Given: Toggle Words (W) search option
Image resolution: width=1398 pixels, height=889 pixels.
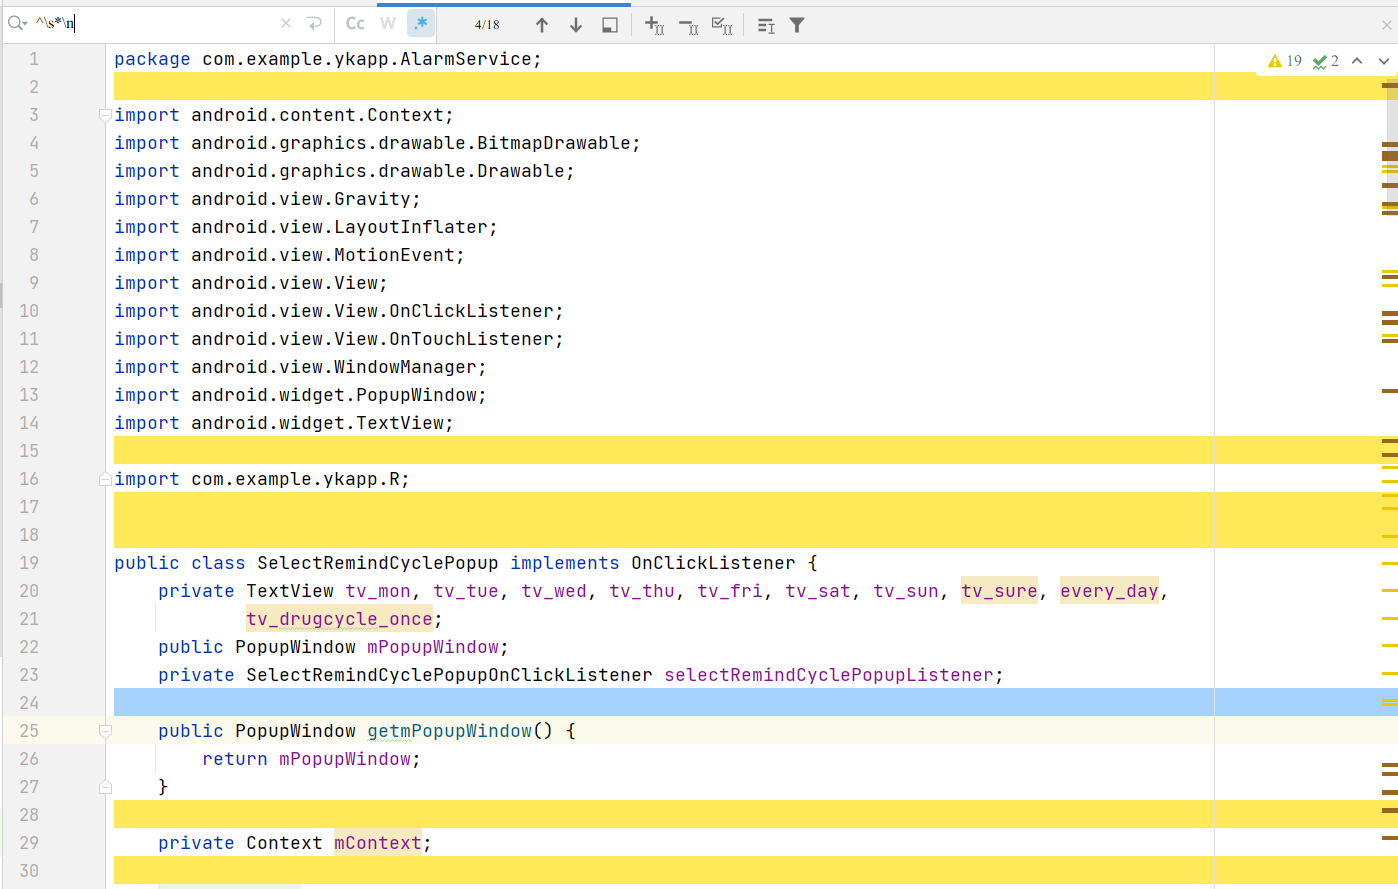Looking at the screenshot, I should click(x=388, y=24).
